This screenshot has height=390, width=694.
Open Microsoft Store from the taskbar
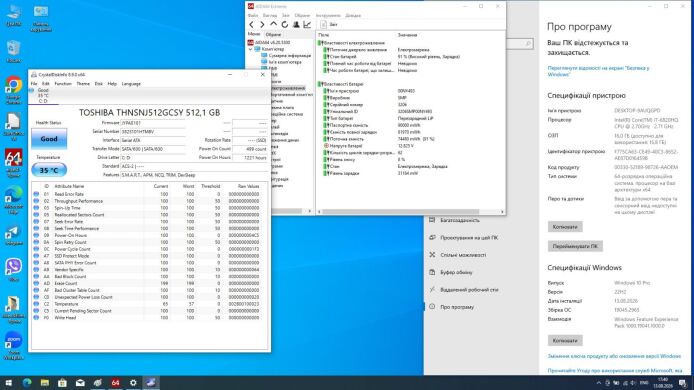click(62, 383)
